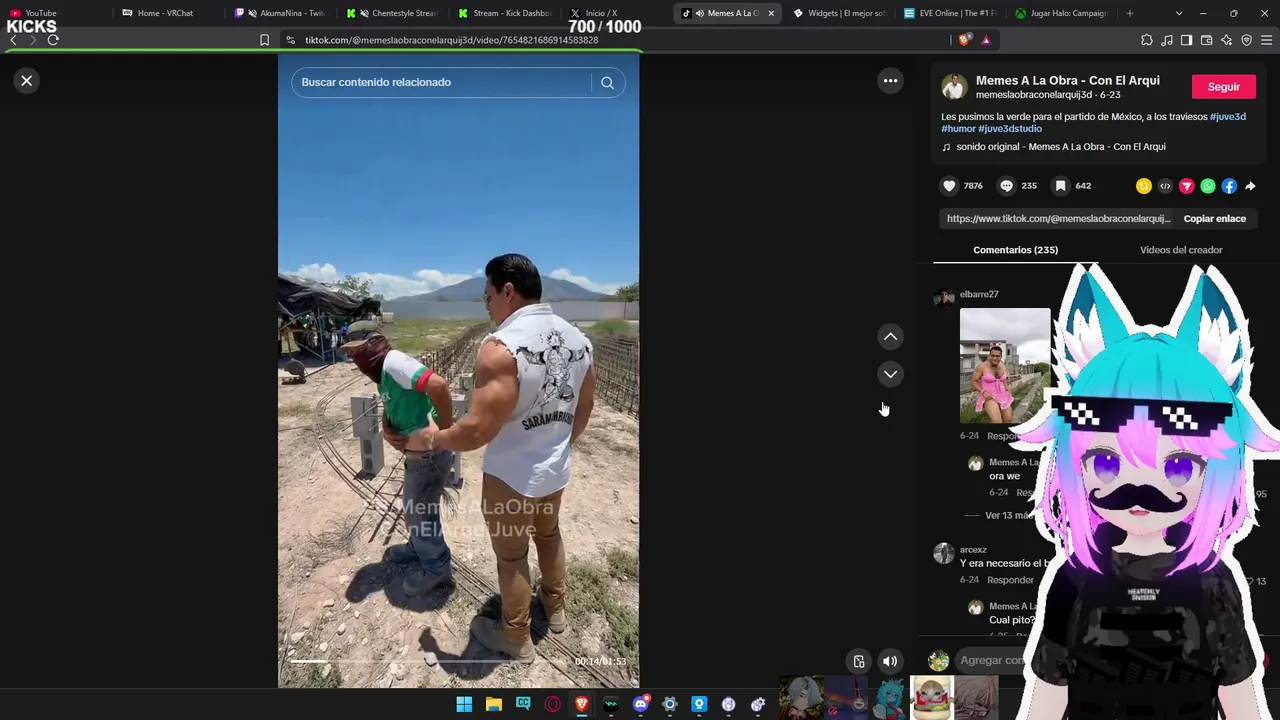Open the #juve3dstudio hashtag

pos(1010,129)
